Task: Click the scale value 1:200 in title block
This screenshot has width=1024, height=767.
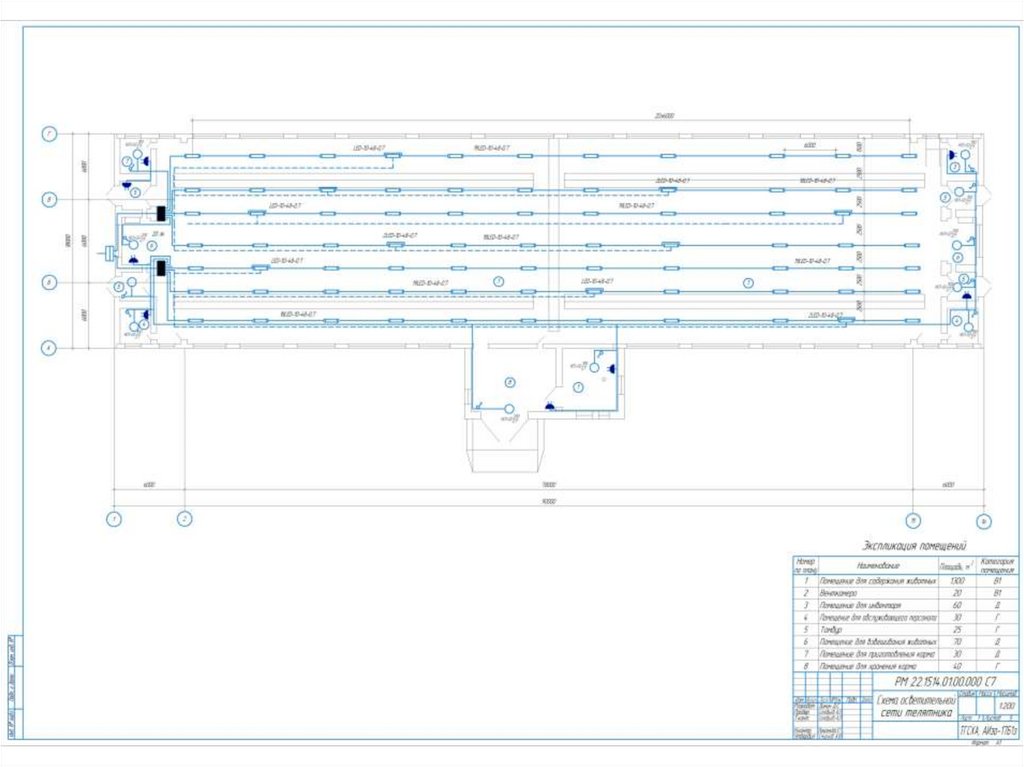Action: click(x=1006, y=706)
